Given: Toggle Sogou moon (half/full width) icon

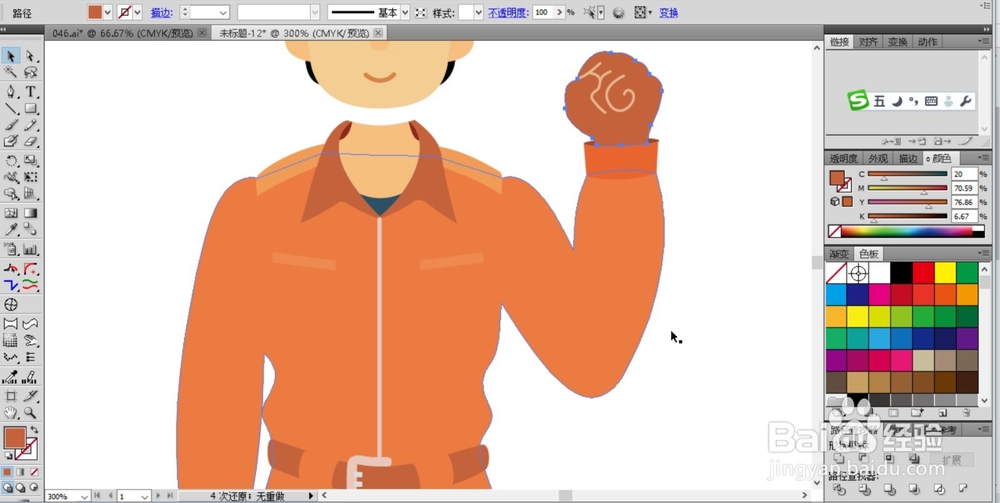Looking at the screenshot, I should tap(897, 101).
